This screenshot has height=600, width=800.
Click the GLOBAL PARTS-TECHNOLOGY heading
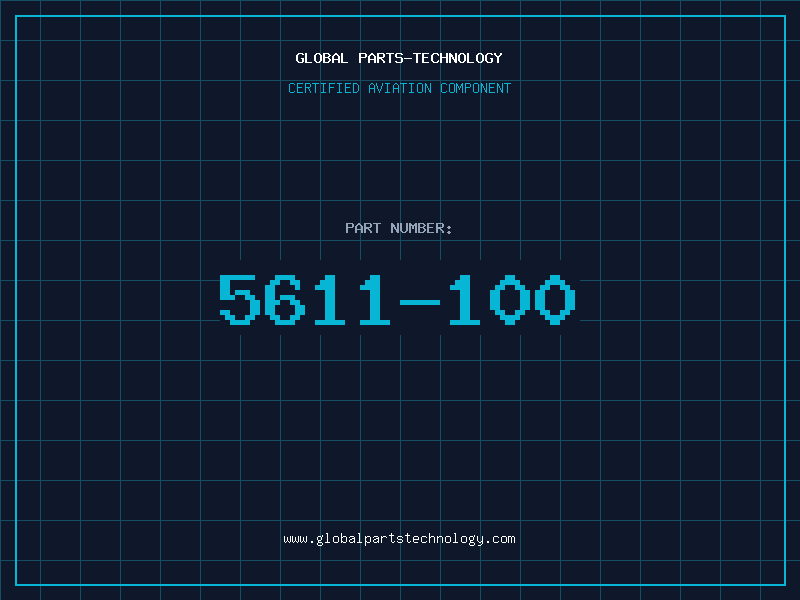click(399, 58)
